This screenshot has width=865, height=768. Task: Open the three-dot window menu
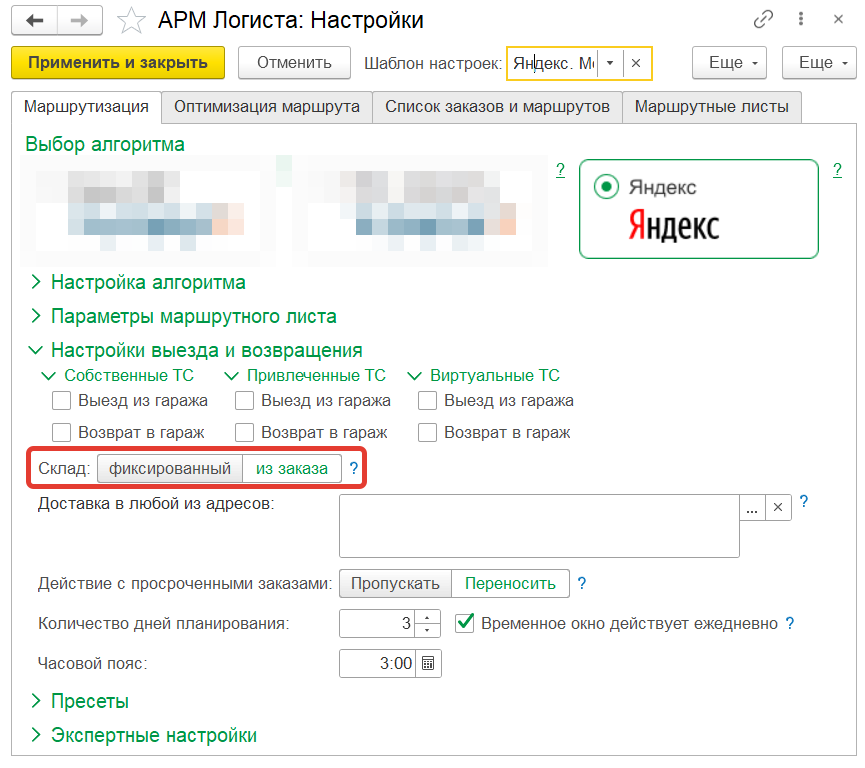click(800, 19)
